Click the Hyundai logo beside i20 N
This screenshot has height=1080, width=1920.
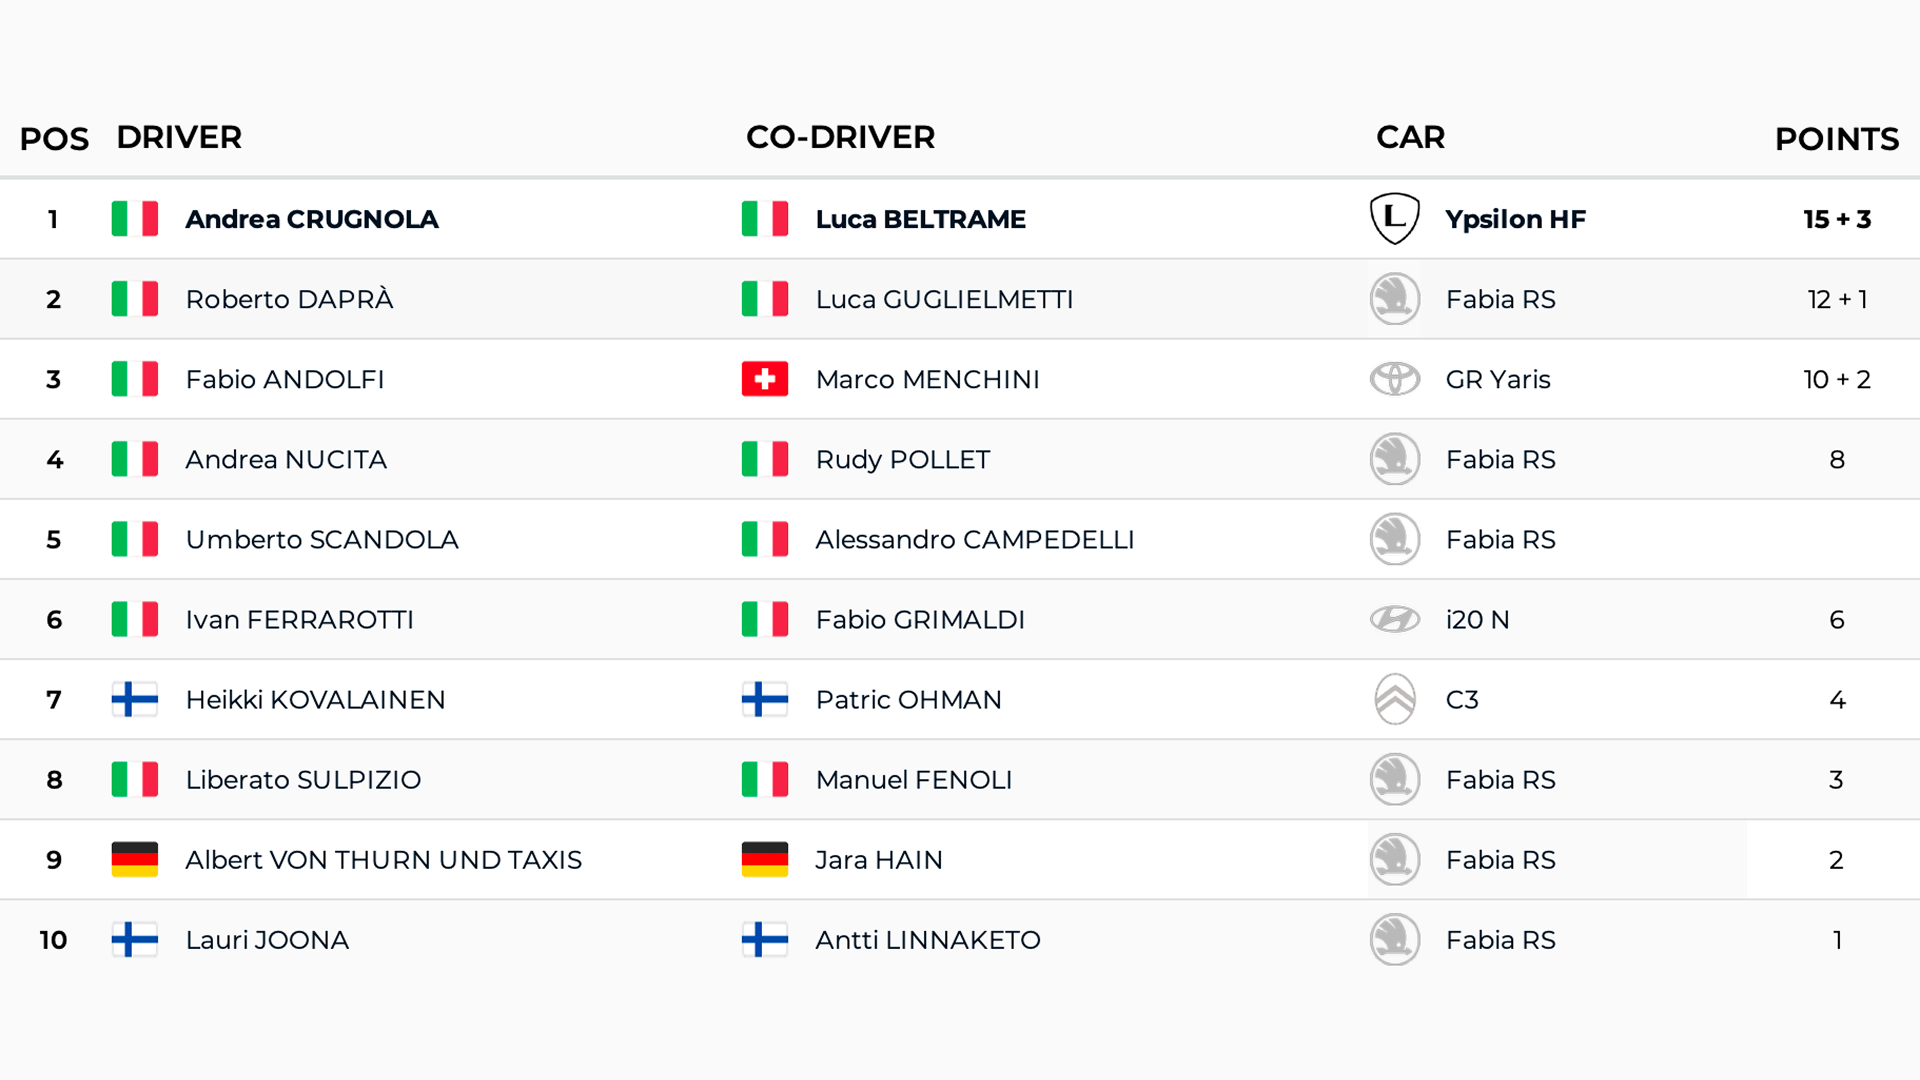point(1394,619)
